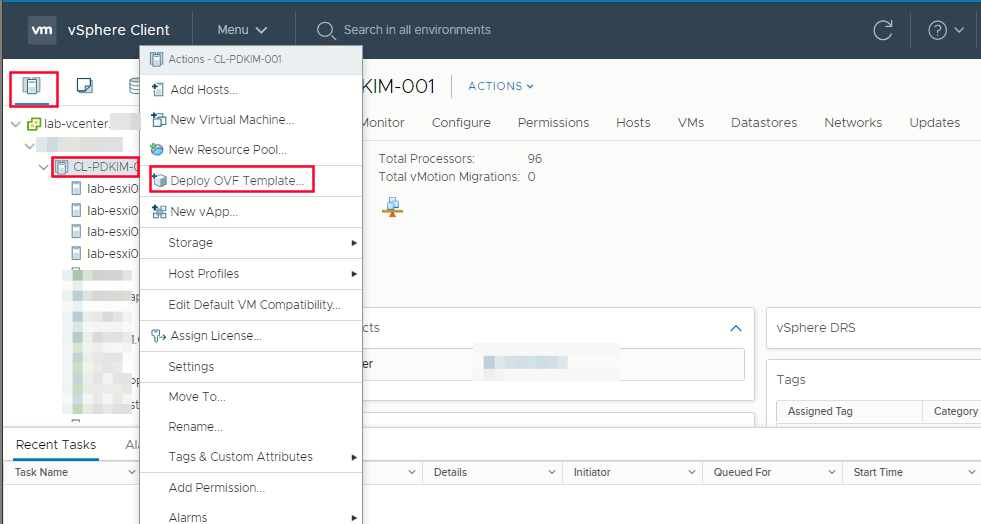Collapse the related objects panel chevron
981x524 pixels.
tap(736, 328)
